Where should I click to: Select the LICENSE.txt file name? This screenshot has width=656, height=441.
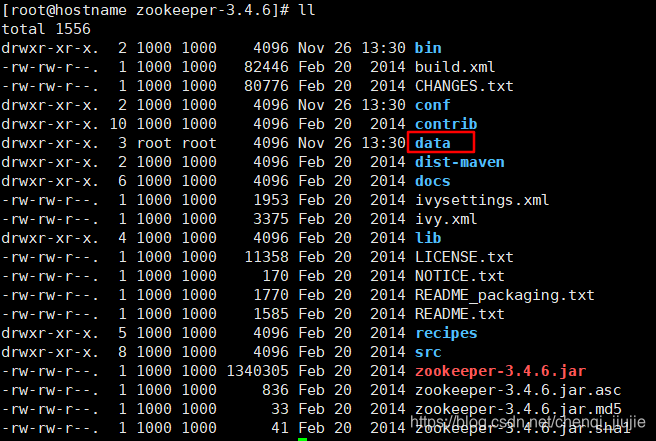464,257
